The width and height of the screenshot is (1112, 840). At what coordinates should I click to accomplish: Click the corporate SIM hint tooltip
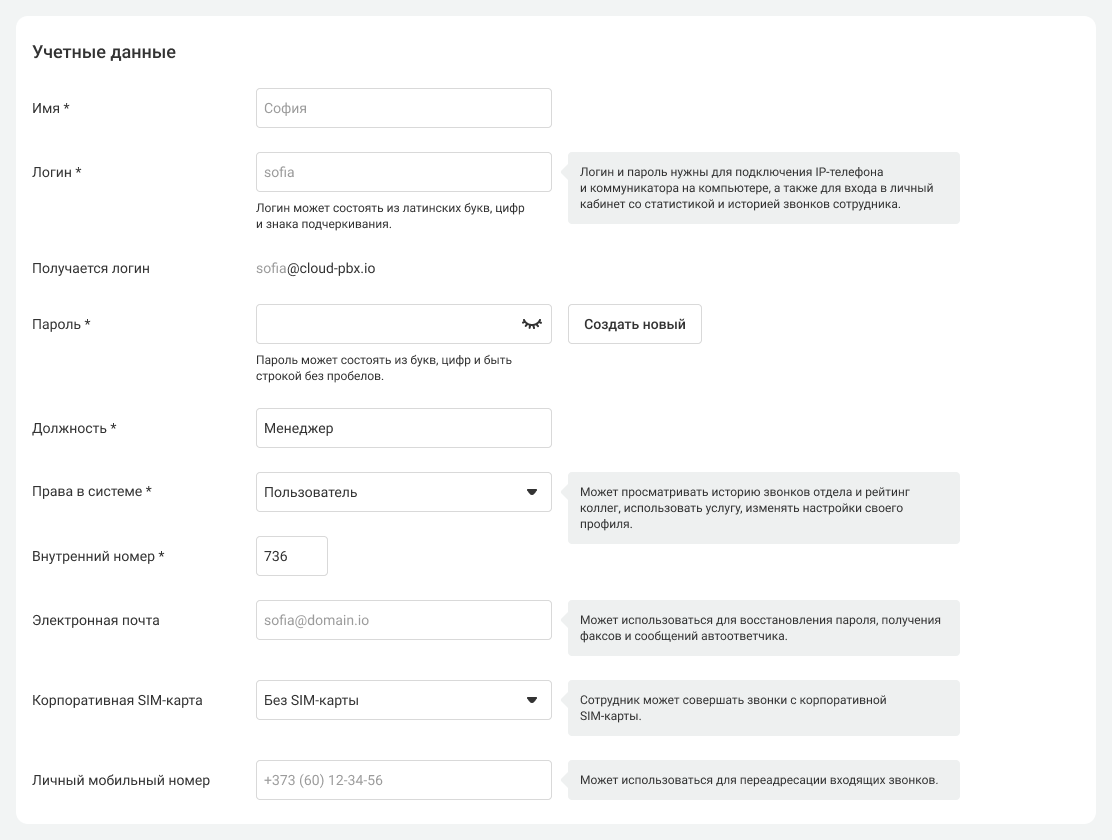763,708
